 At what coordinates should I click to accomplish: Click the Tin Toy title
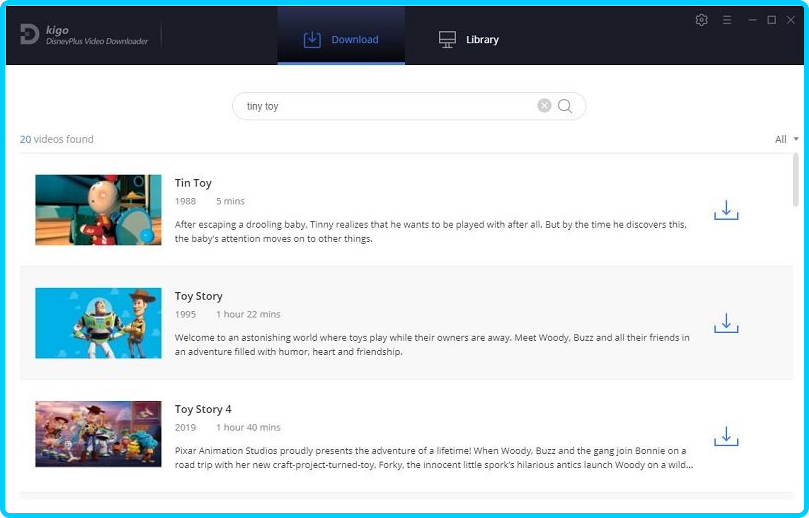(193, 183)
